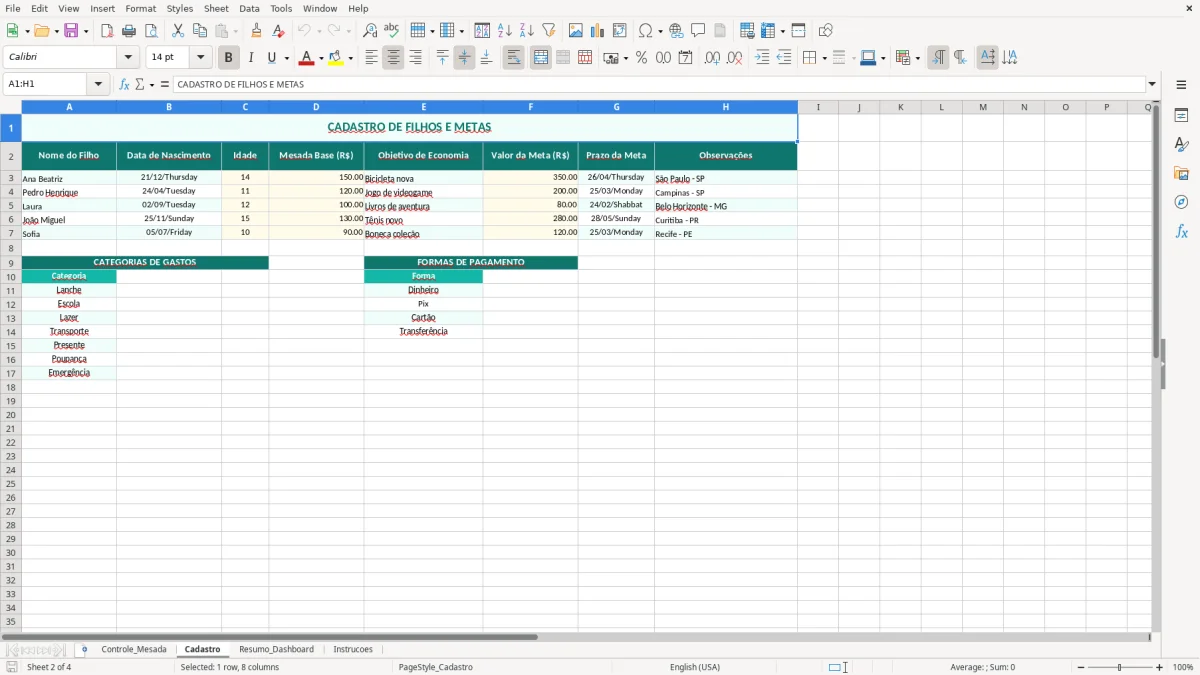The height and width of the screenshot is (675, 1200).
Task: Open the sidebar Gallery deck
Action: [1181, 173]
